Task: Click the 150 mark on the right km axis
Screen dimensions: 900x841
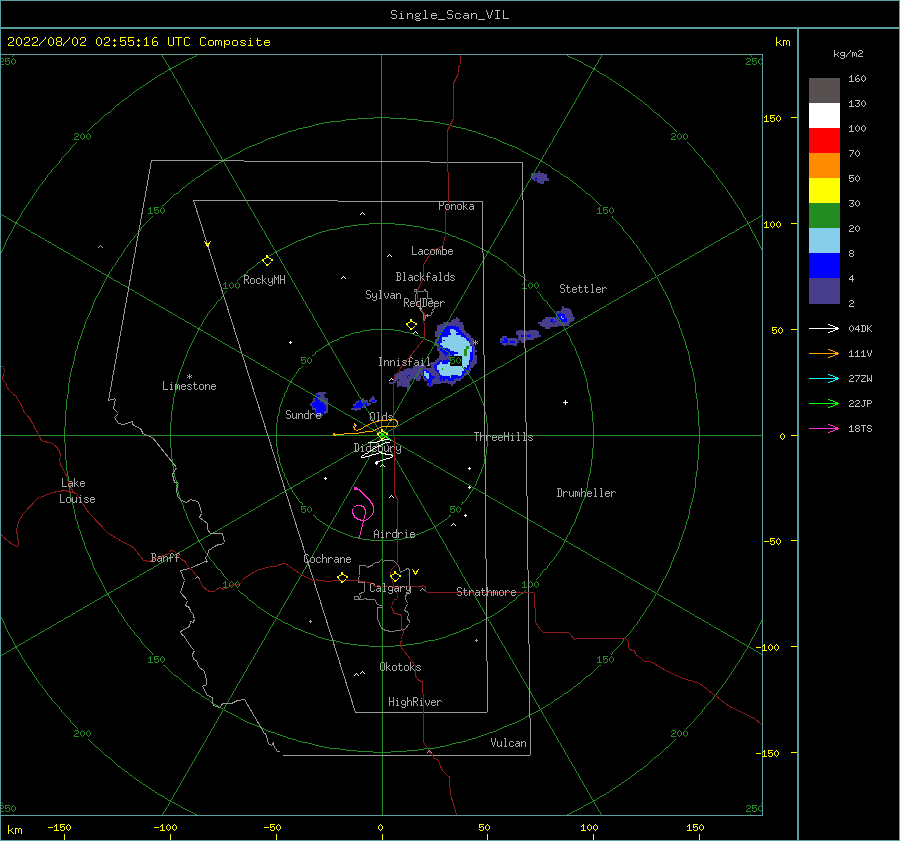Action: [772, 118]
